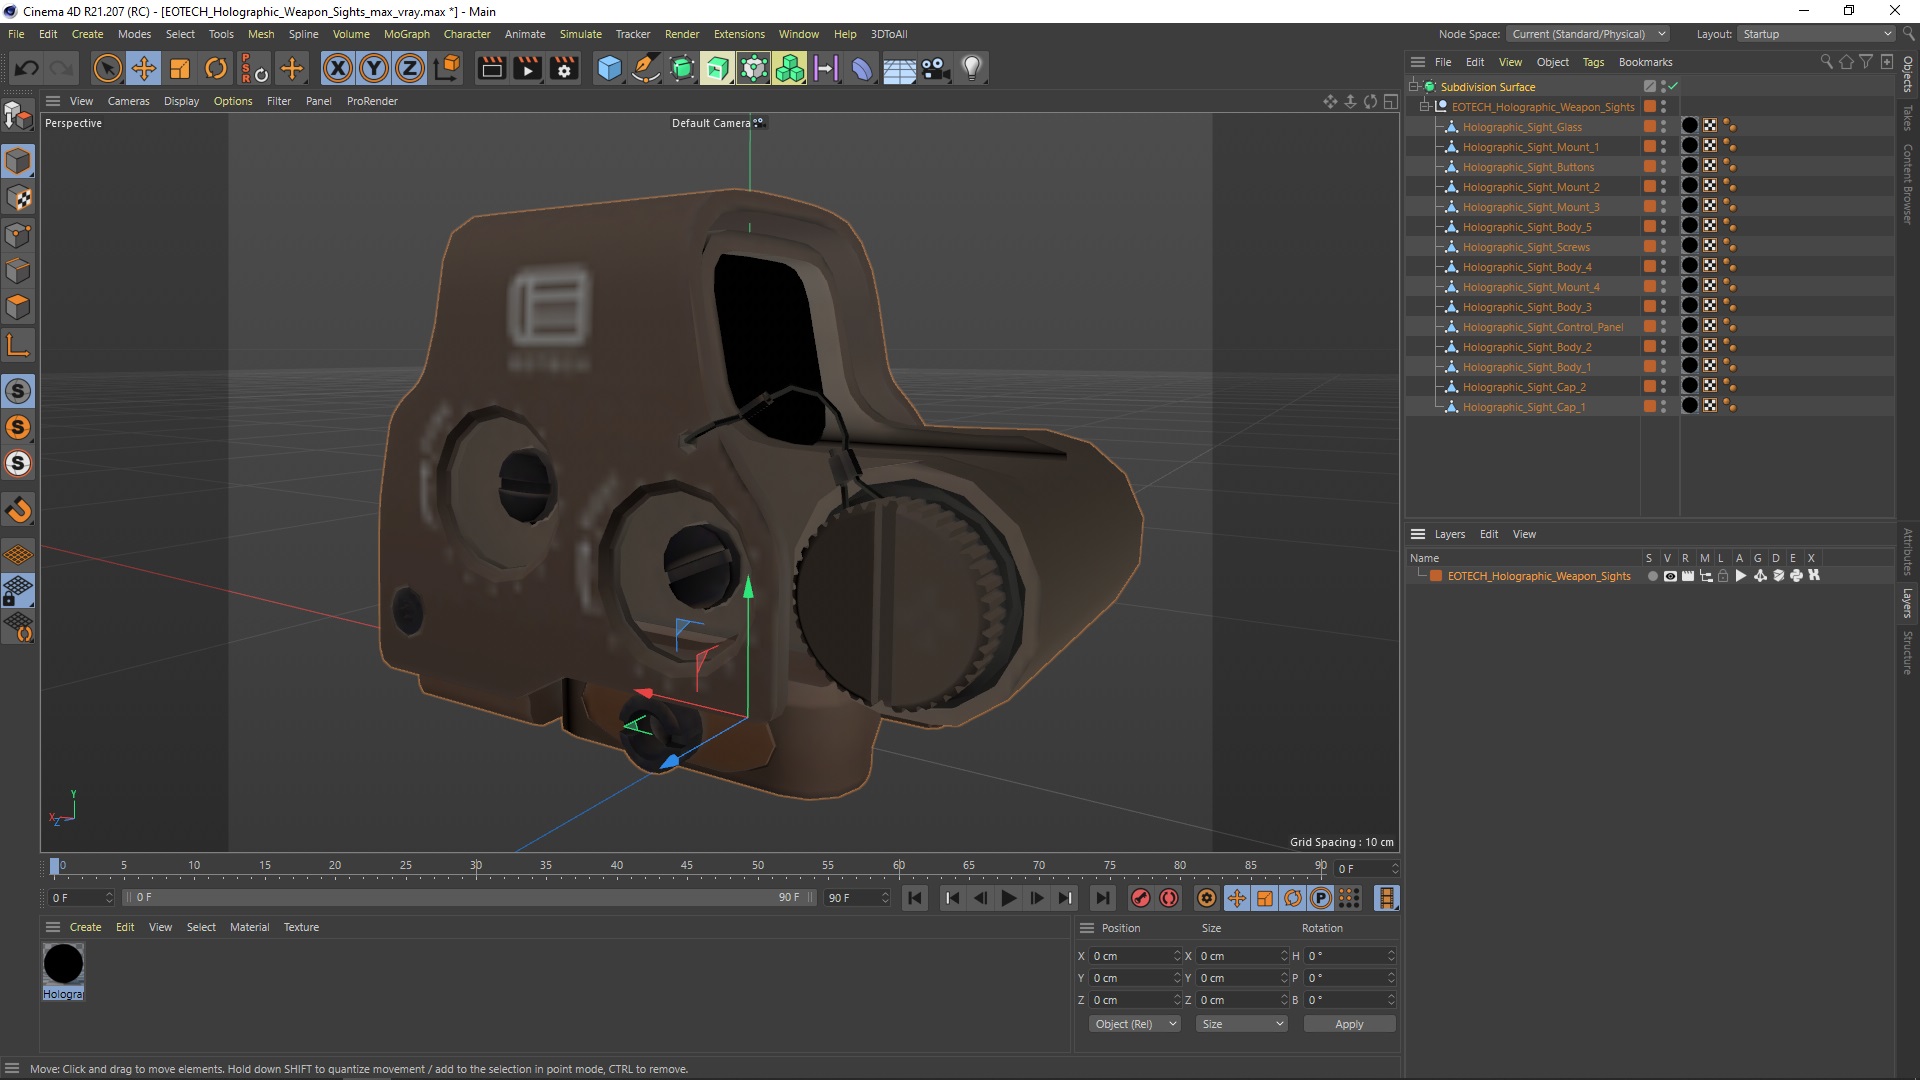Open viewport Cameras menu
The width and height of the screenshot is (1920, 1080).
tap(128, 101)
